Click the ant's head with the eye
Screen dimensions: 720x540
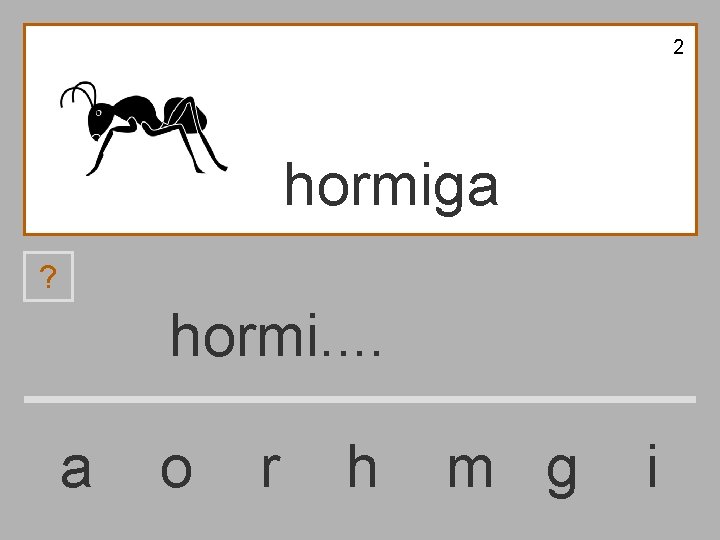99,120
